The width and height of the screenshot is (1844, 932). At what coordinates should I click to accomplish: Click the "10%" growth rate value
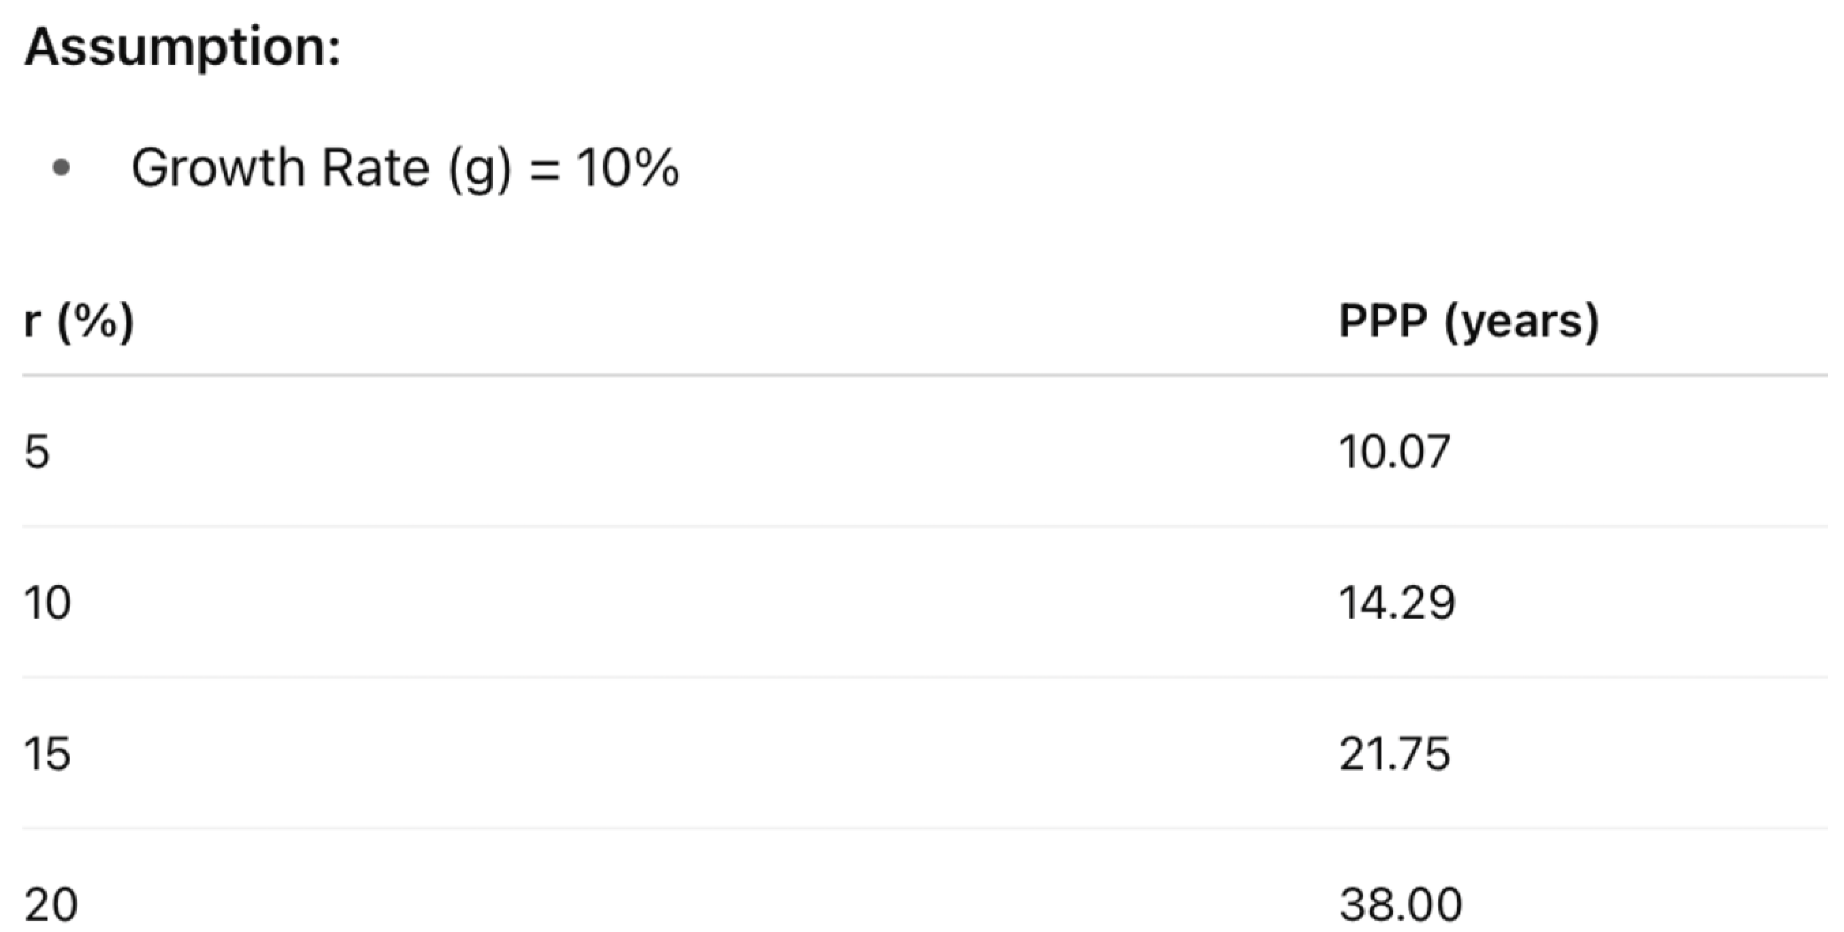(x=627, y=167)
